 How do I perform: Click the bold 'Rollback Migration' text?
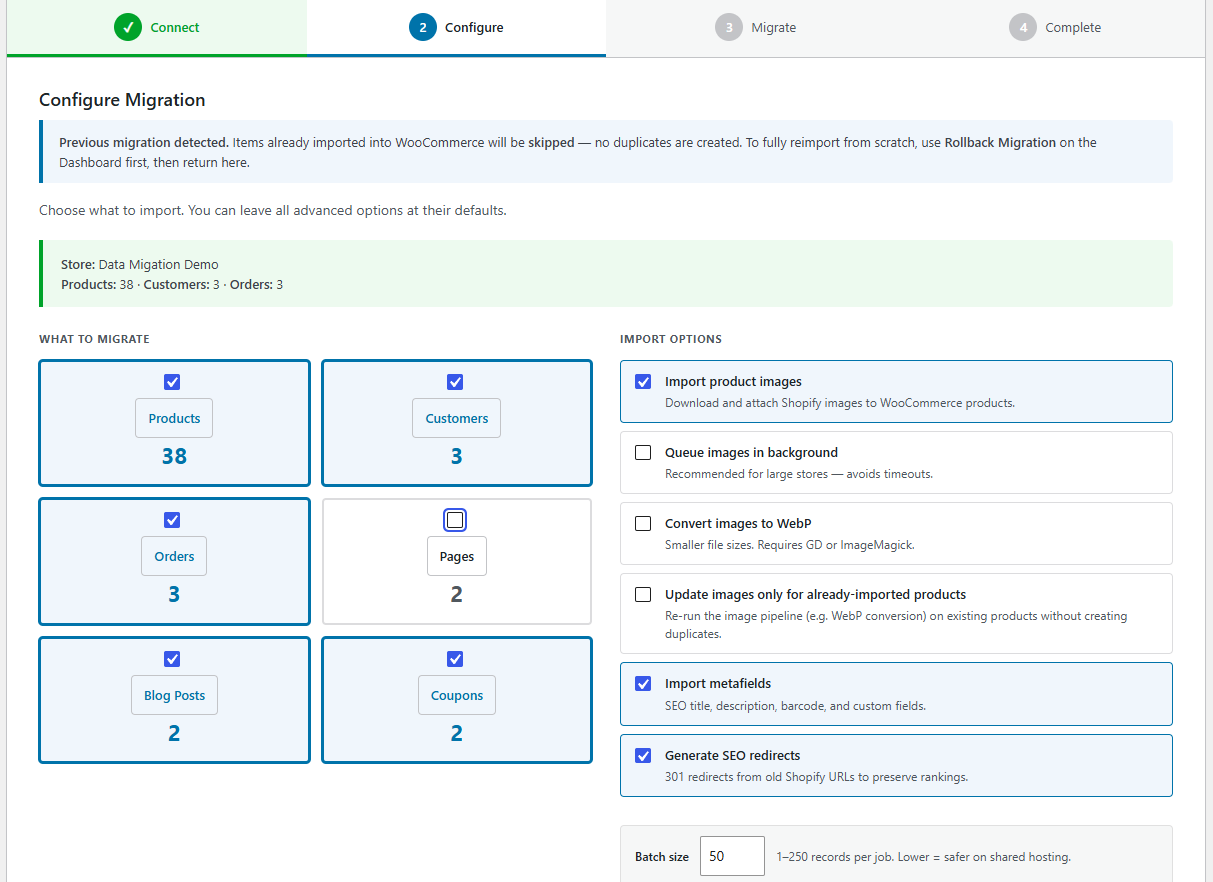pos(1000,143)
